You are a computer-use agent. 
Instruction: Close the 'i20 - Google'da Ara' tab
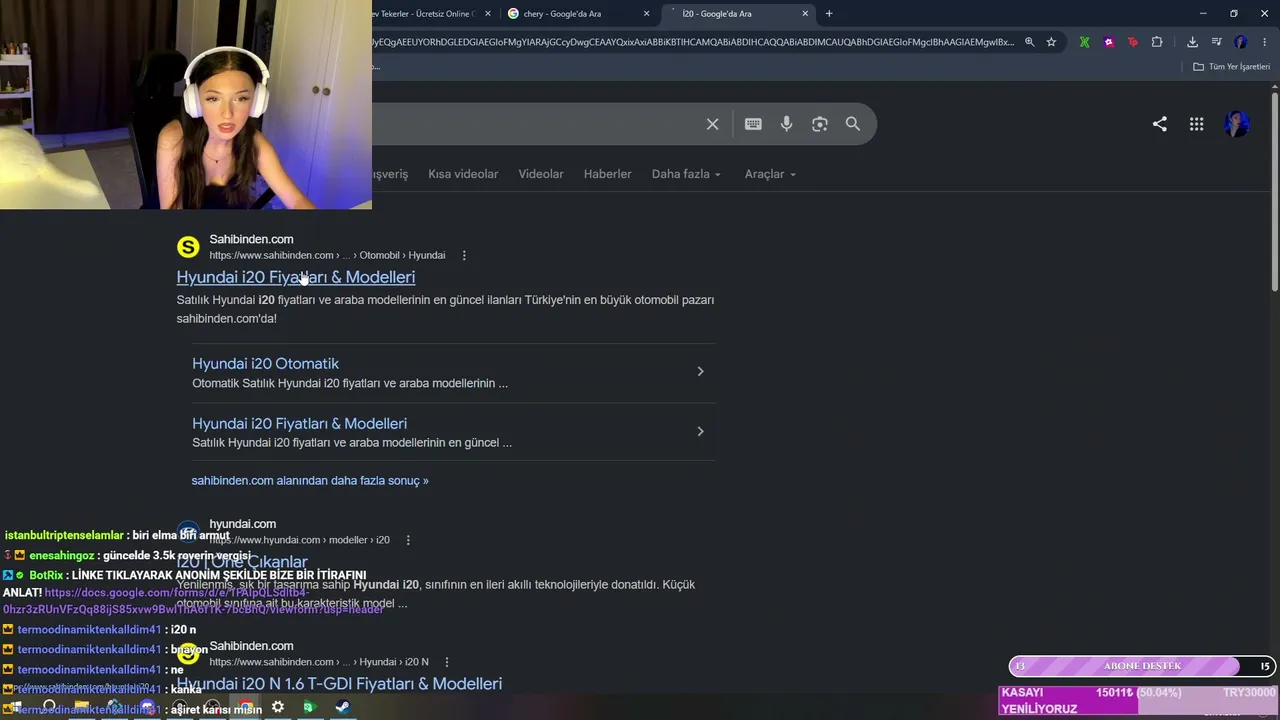tap(805, 14)
